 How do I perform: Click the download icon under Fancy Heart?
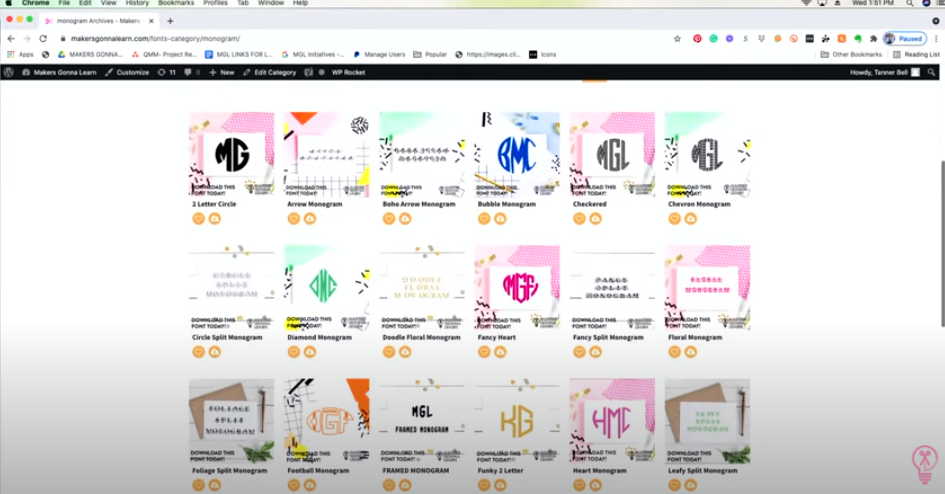pyautogui.click(x=500, y=352)
